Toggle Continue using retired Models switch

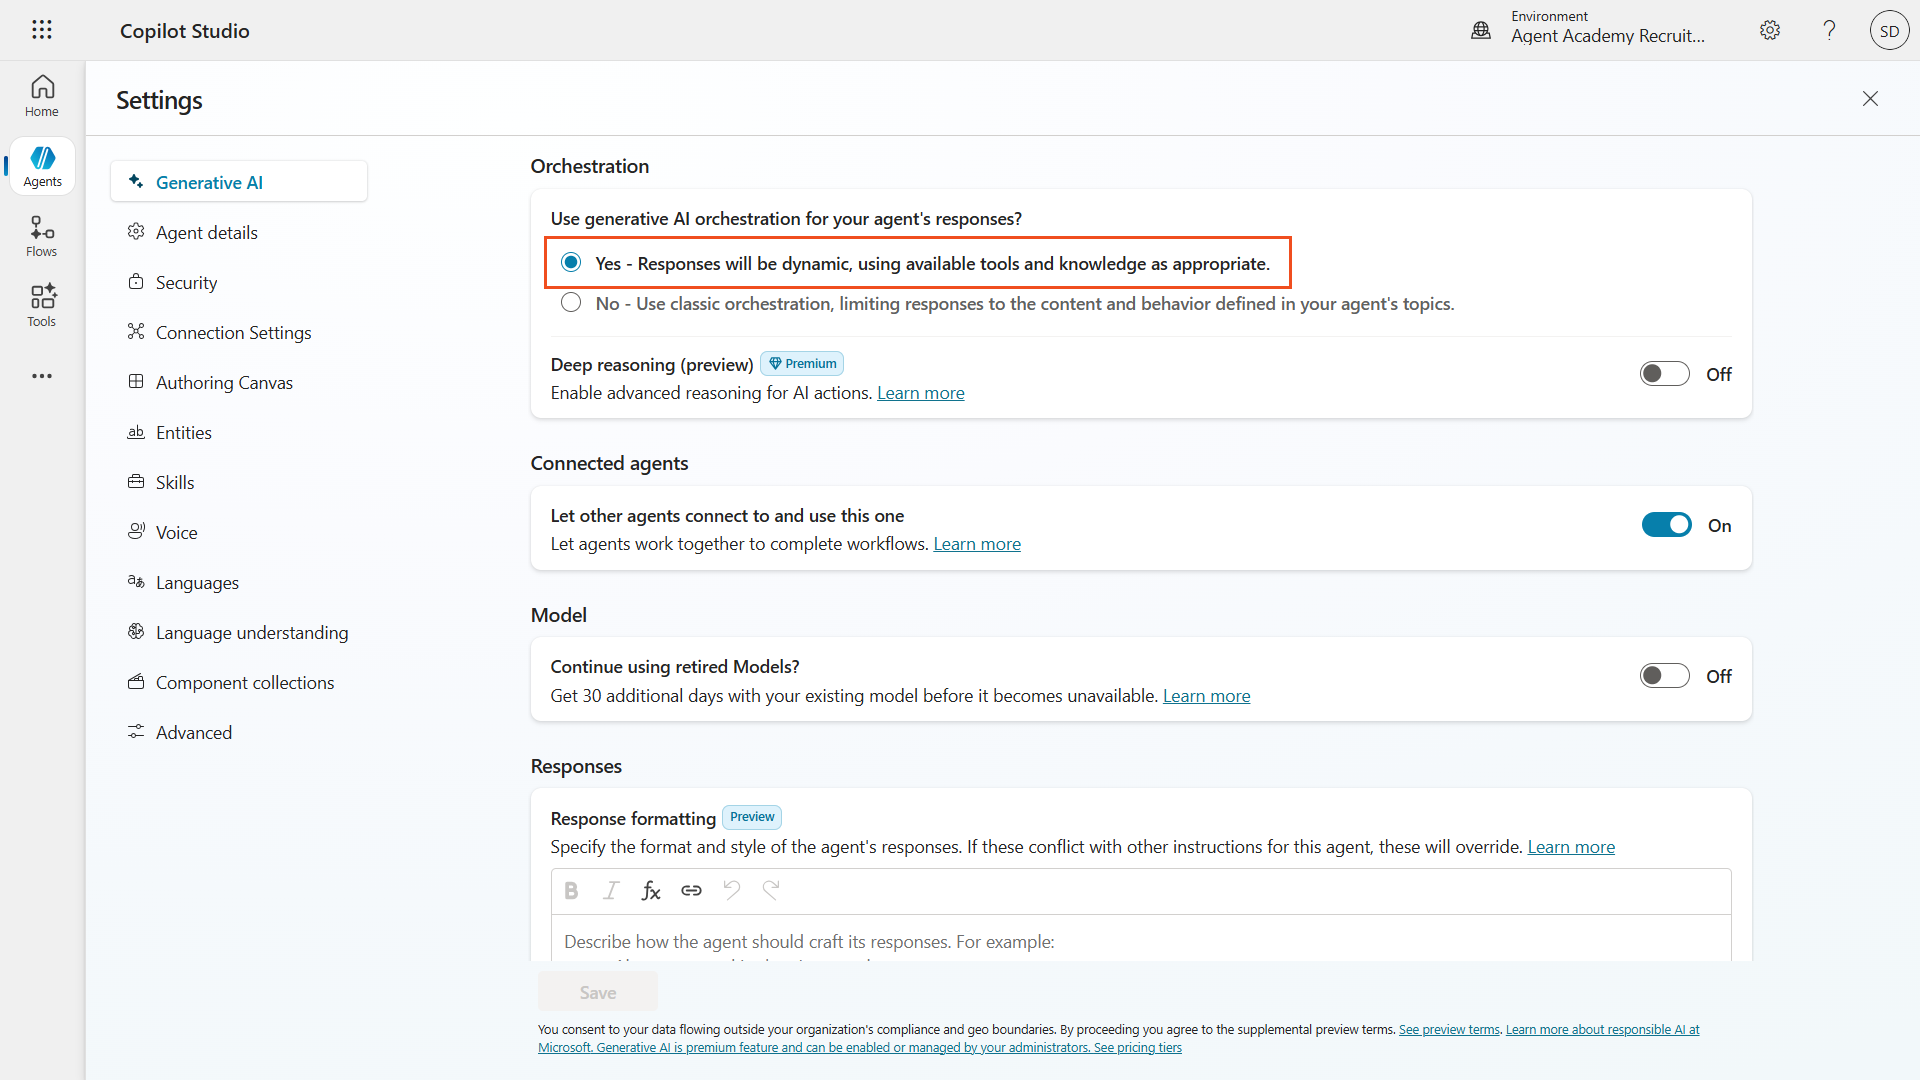click(1664, 676)
